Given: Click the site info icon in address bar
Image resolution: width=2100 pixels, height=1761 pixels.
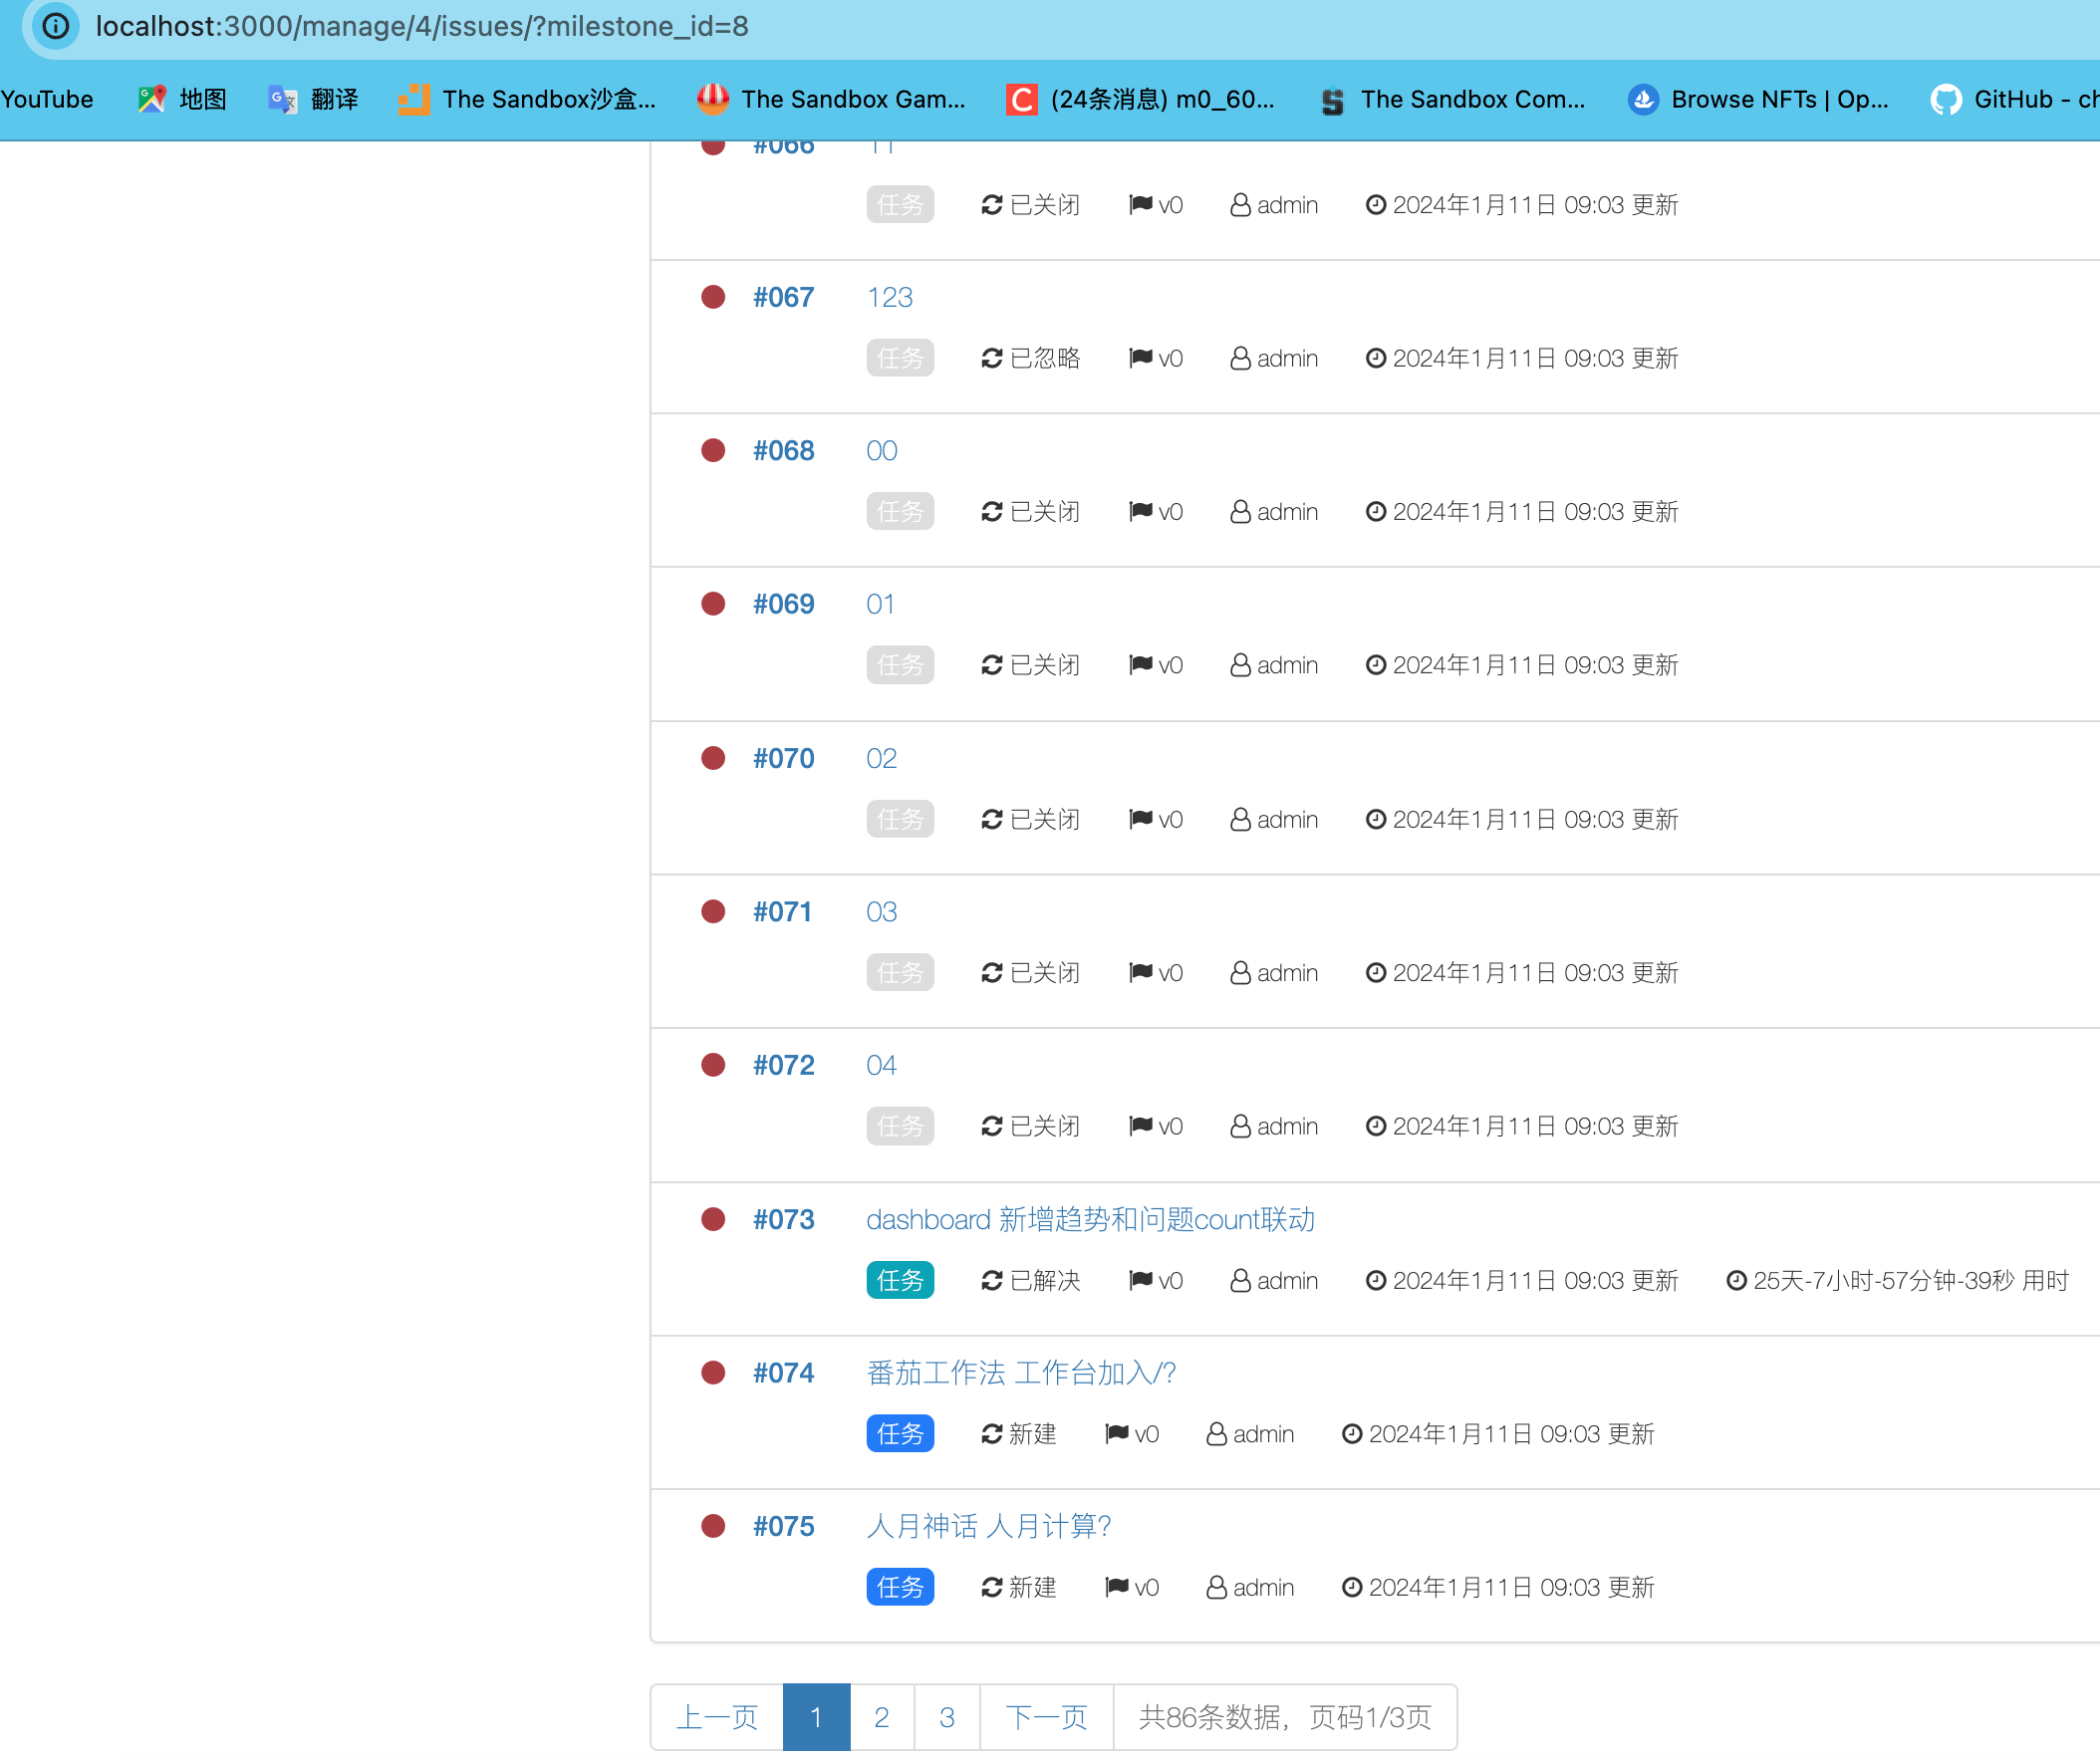Looking at the screenshot, I should tap(55, 26).
